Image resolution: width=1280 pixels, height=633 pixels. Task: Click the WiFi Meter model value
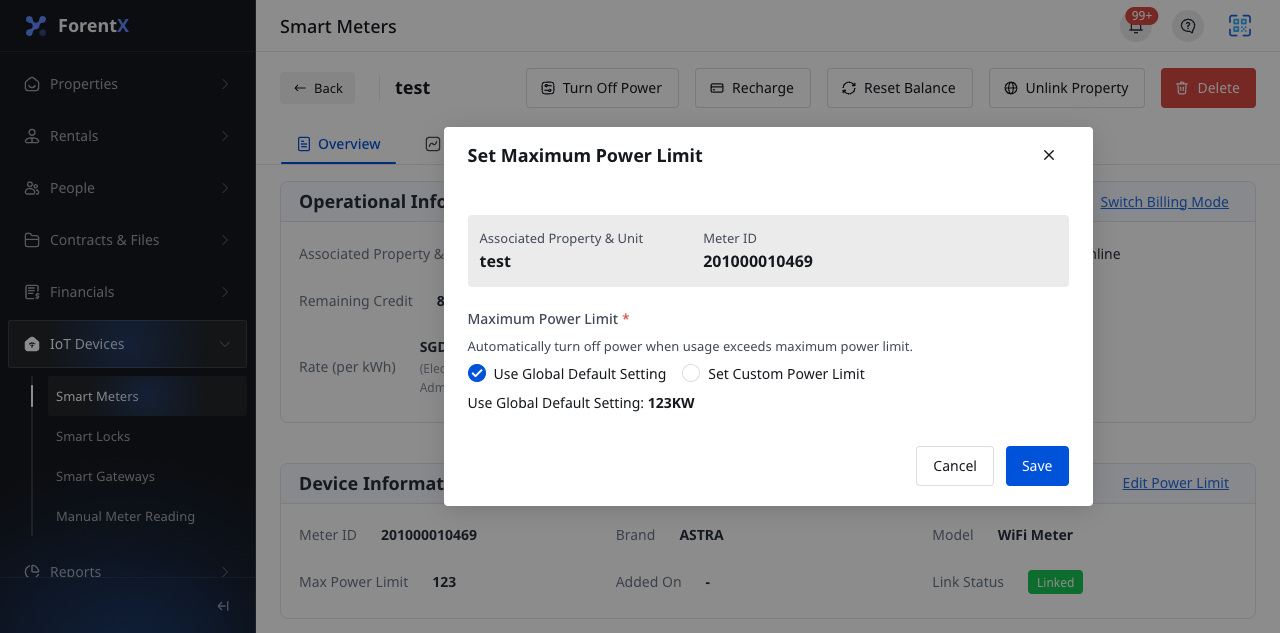point(1035,535)
